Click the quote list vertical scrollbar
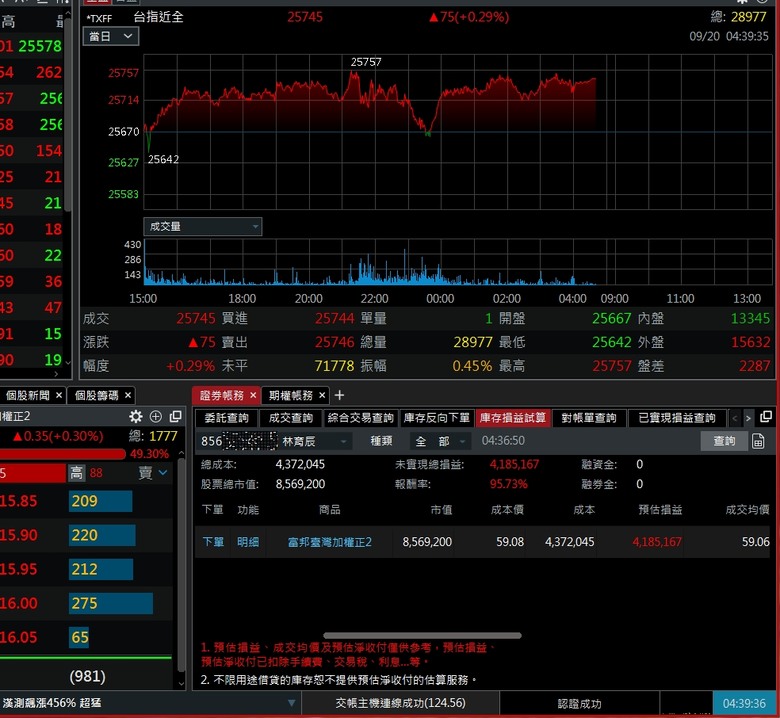 tap(68, 114)
